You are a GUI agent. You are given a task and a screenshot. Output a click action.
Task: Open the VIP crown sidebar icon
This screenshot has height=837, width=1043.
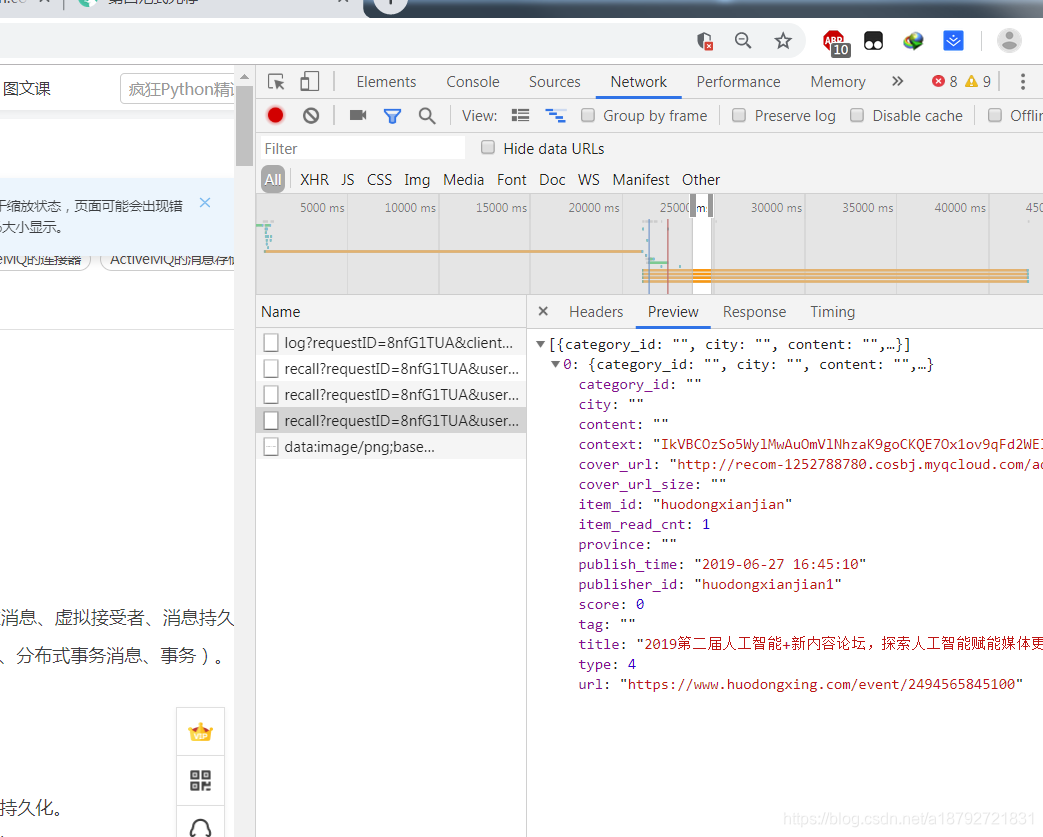coord(200,733)
